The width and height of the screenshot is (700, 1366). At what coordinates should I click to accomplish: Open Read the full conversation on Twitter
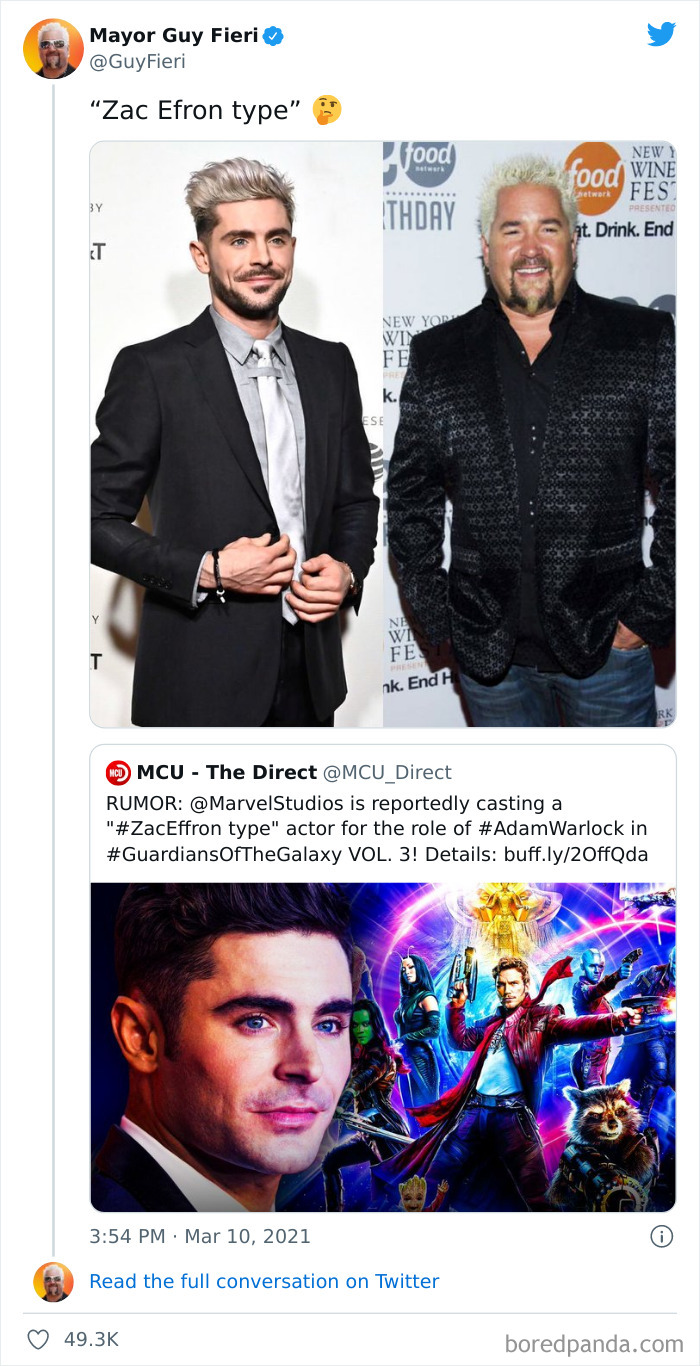pos(265,1281)
